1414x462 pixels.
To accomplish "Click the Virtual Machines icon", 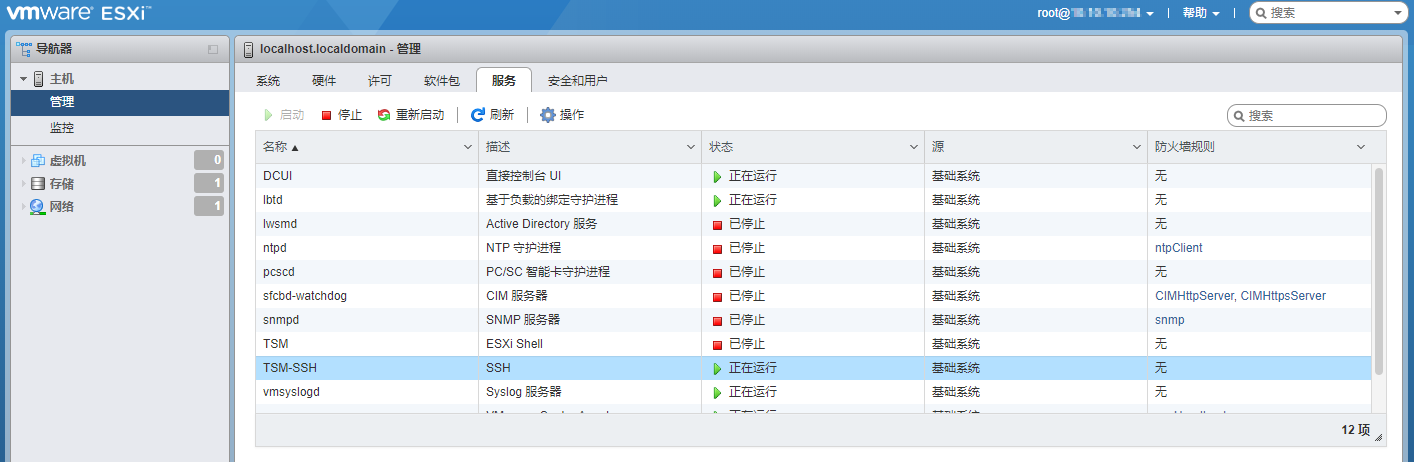I will tap(39, 160).
